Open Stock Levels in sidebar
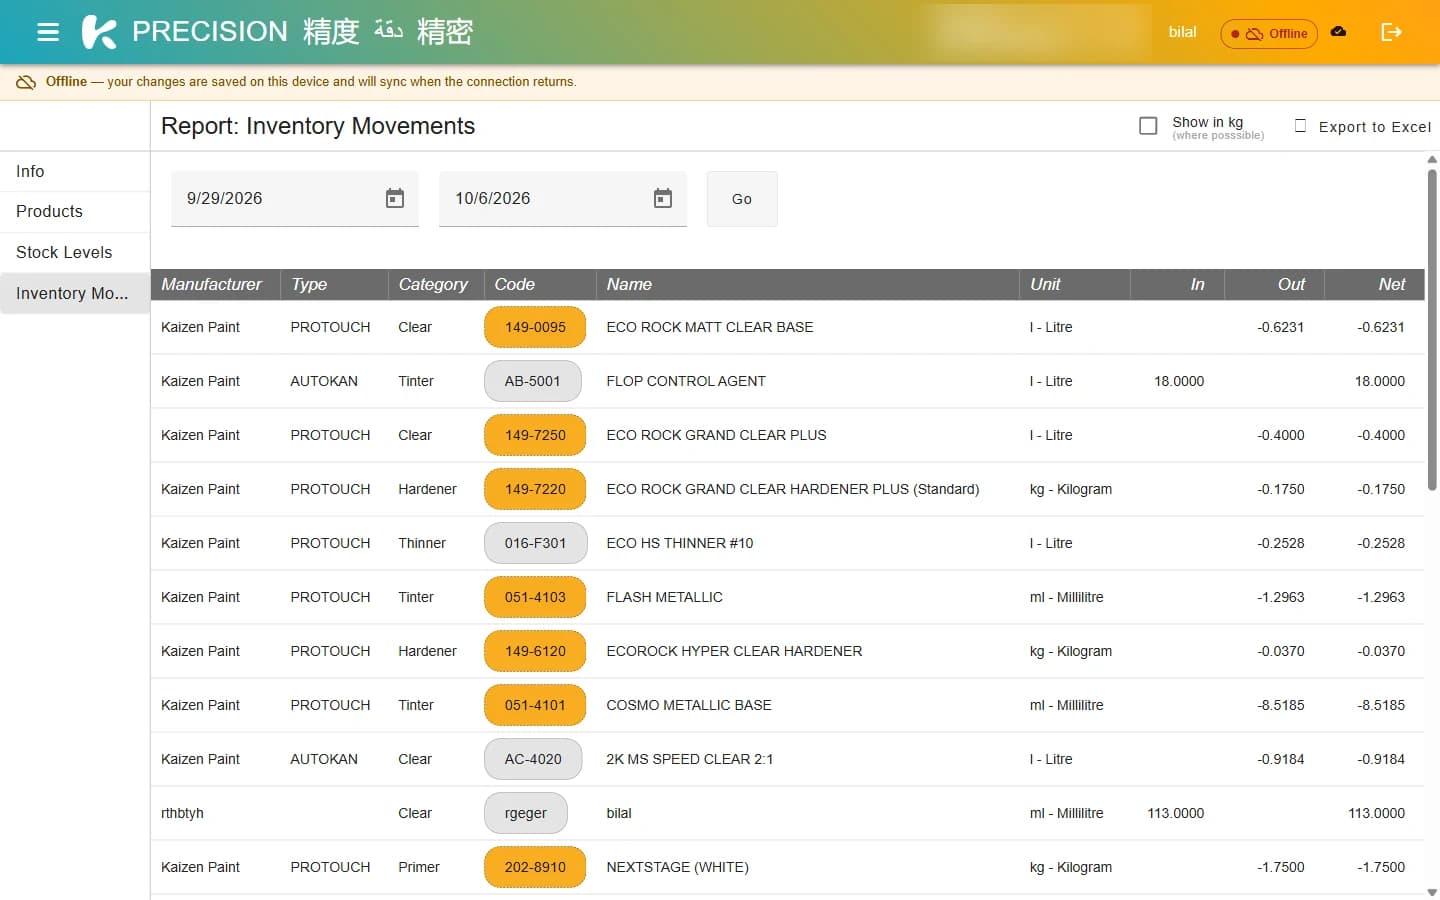The image size is (1440, 900). click(75, 252)
